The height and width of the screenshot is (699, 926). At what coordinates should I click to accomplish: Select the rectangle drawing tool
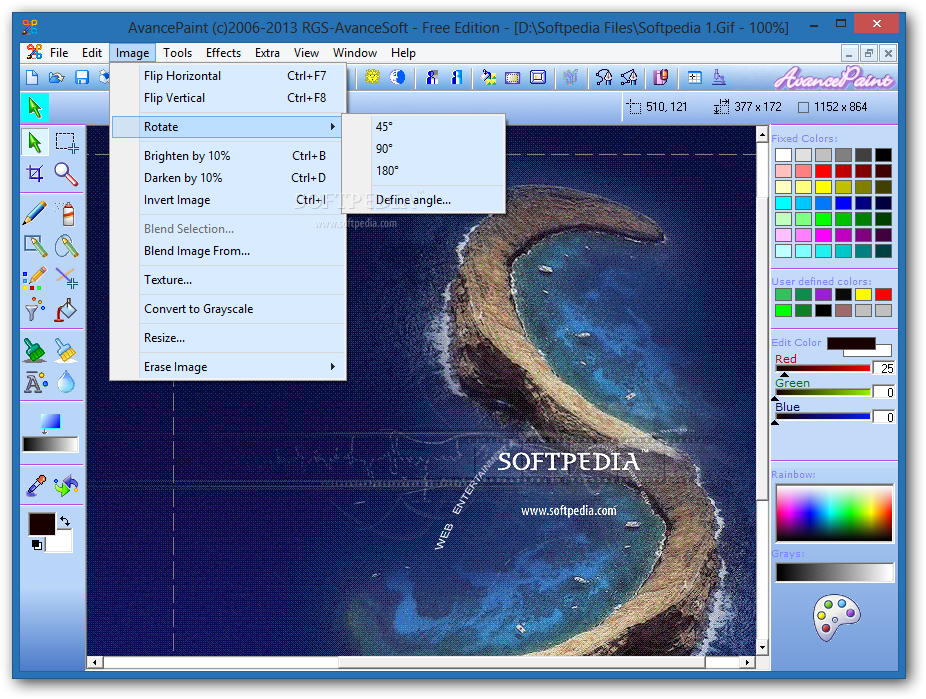tap(35, 246)
